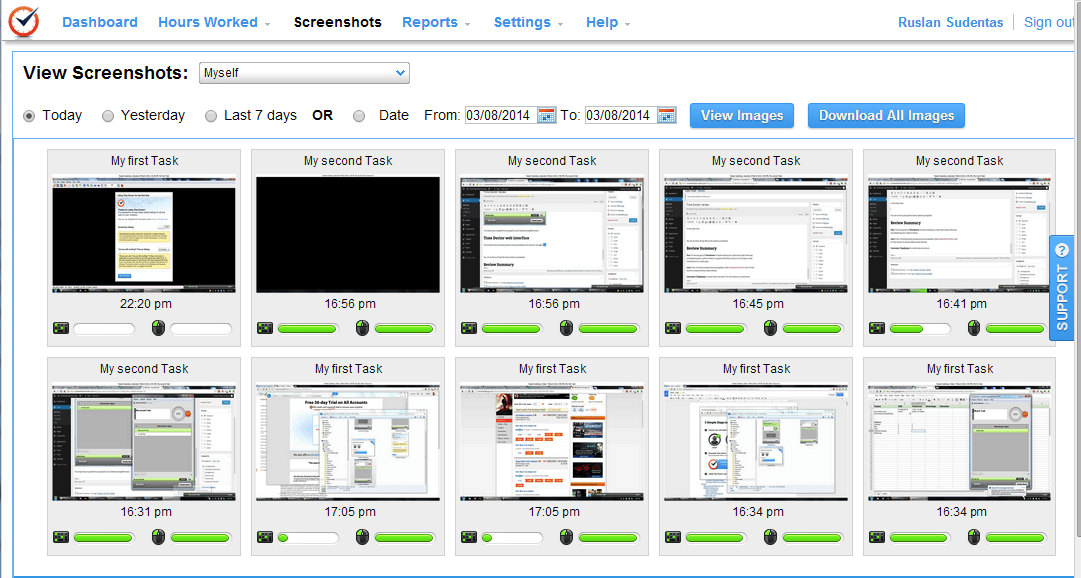
Task: Select the Today radio button
Action: pyautogui.click(x=30, y=115)
